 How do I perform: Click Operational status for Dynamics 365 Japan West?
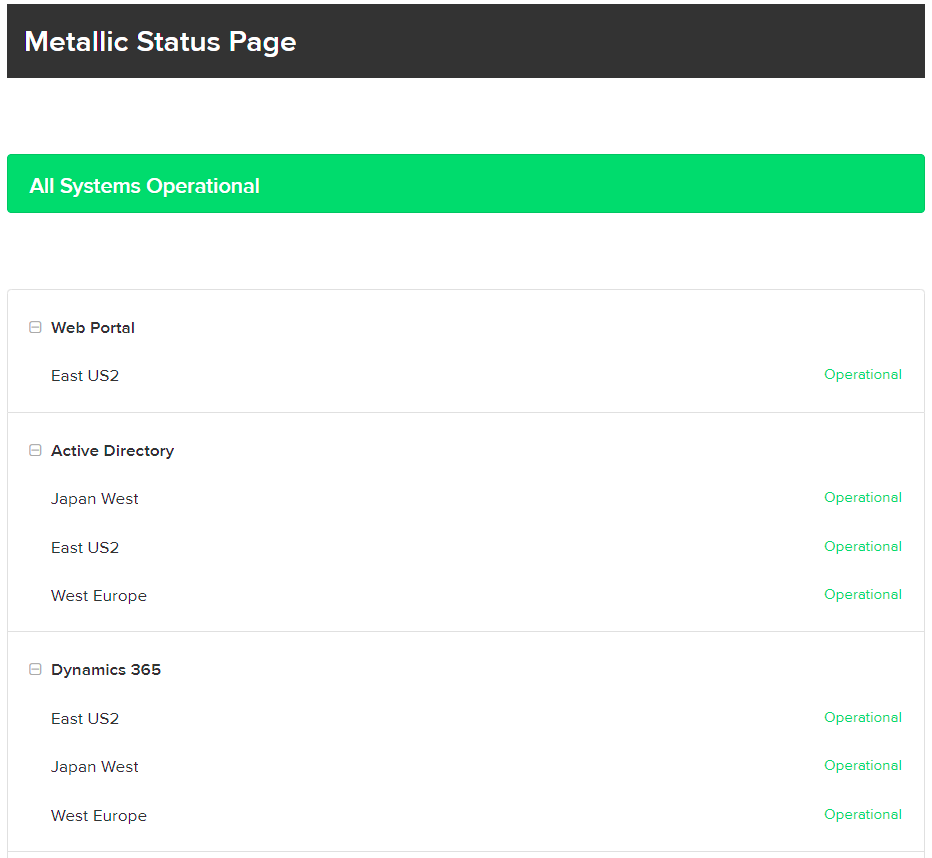pos(862,766)
